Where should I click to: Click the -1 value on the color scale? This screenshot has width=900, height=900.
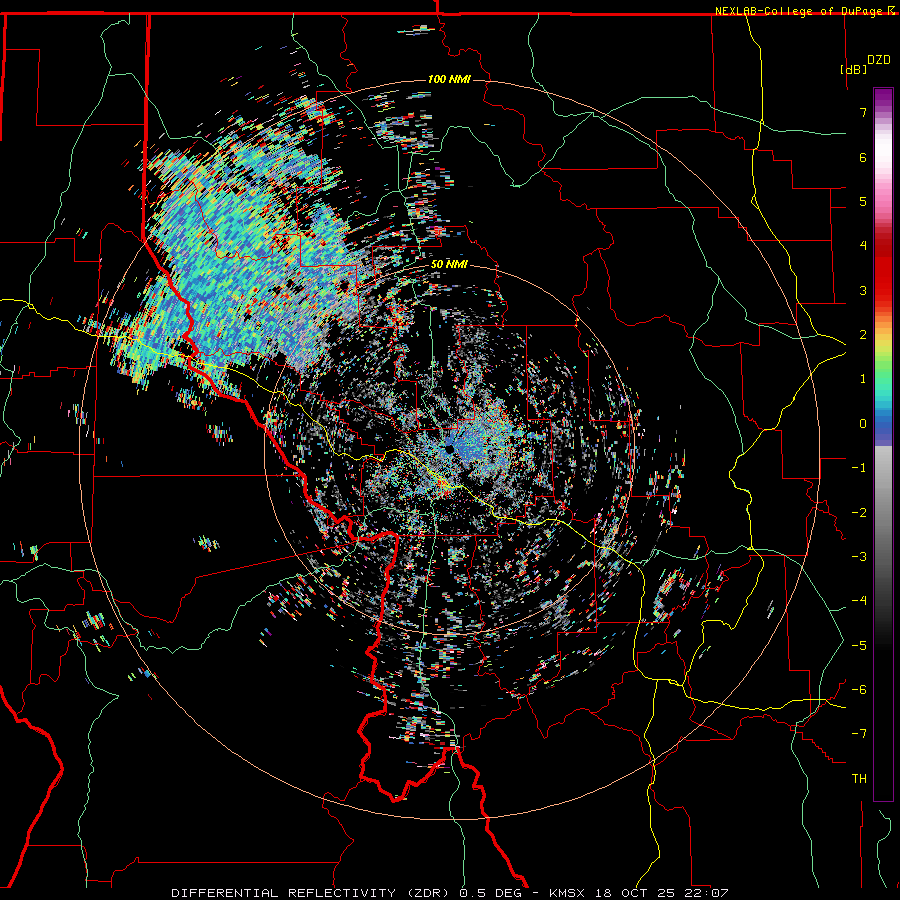tap(859, 468)
